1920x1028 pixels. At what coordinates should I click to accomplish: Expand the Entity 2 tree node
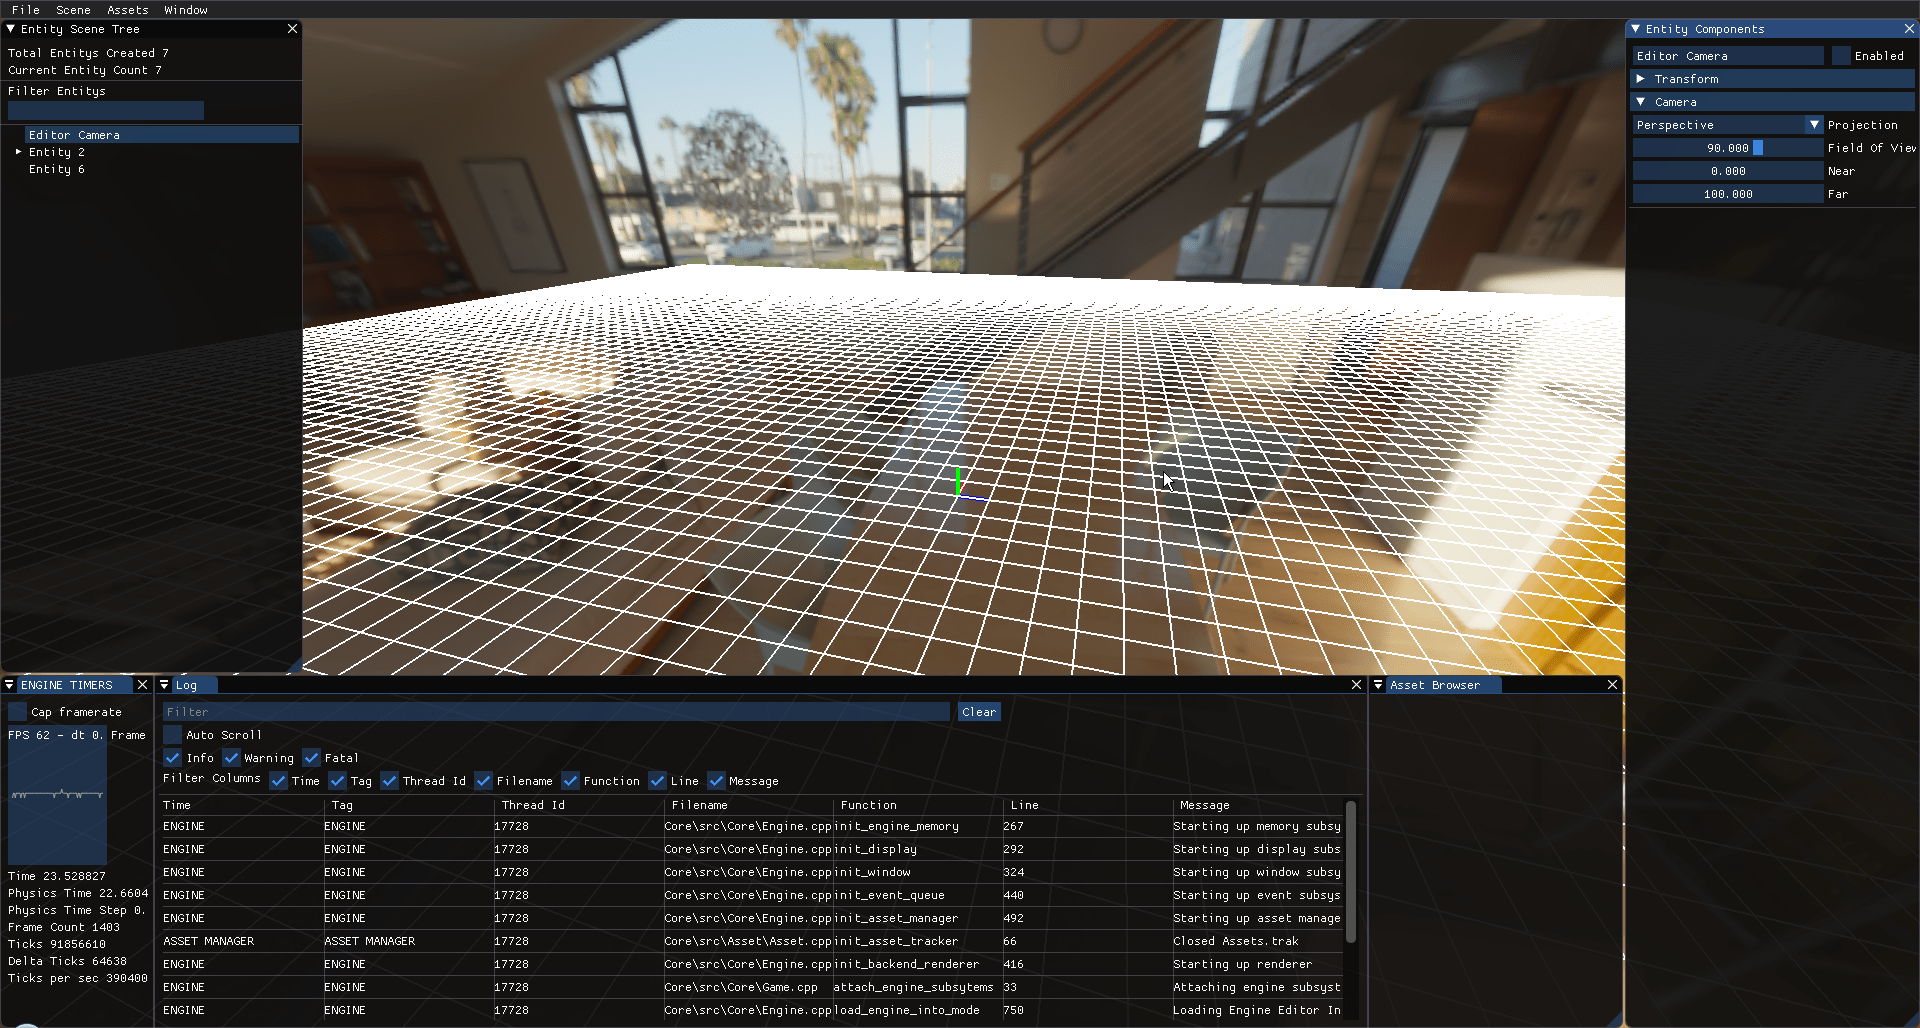click(x=18, y=152)
